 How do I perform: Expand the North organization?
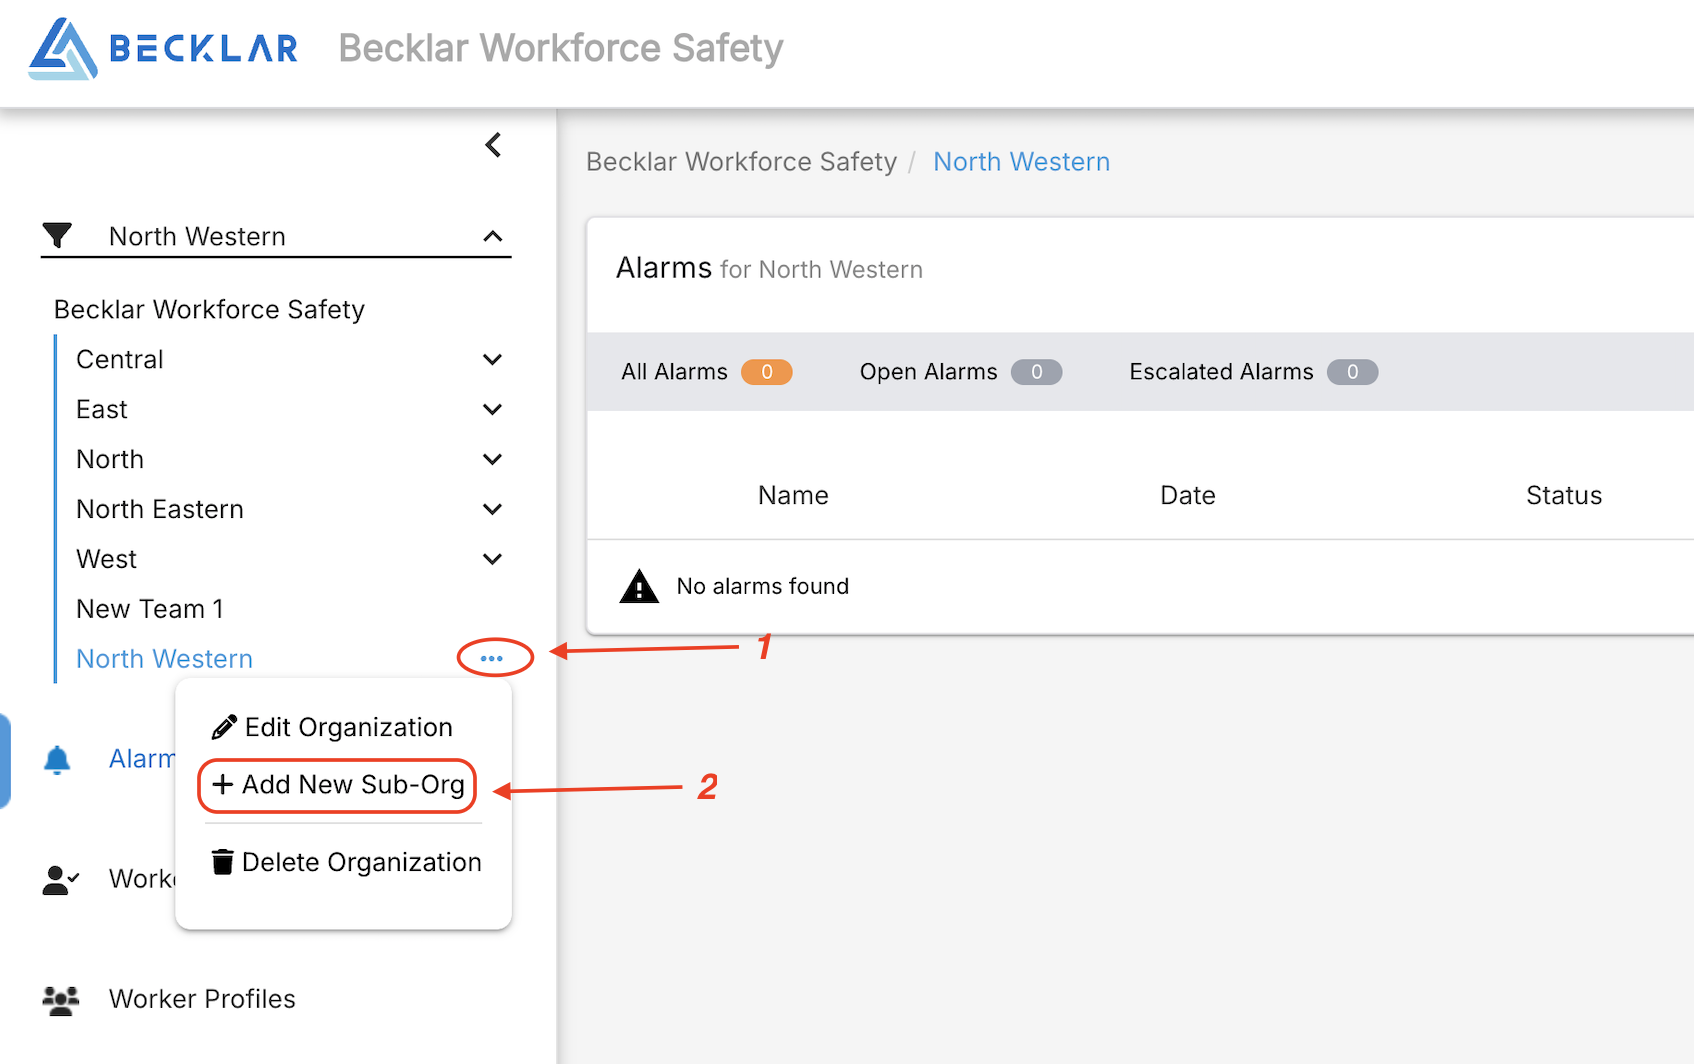492,459
